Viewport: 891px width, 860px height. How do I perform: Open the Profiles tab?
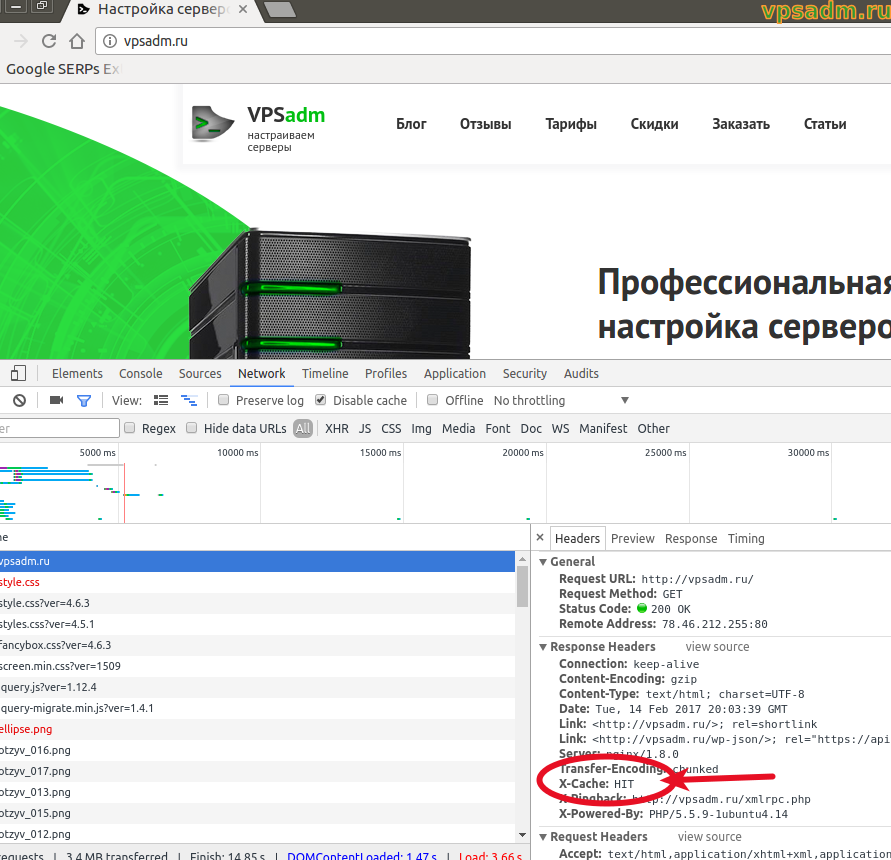386,373
